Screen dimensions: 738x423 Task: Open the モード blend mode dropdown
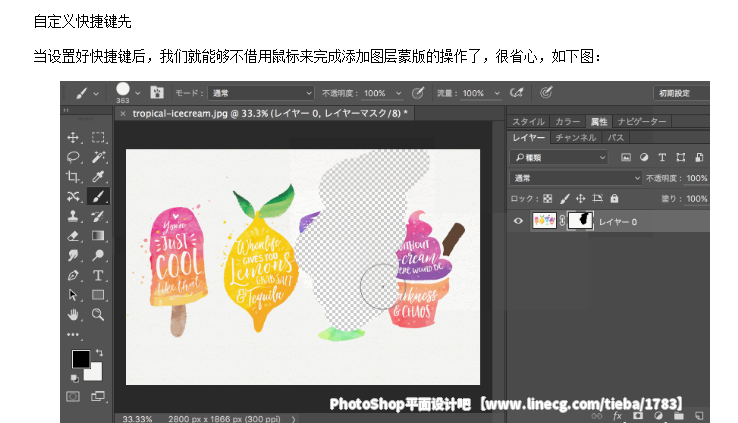(261, 93)
